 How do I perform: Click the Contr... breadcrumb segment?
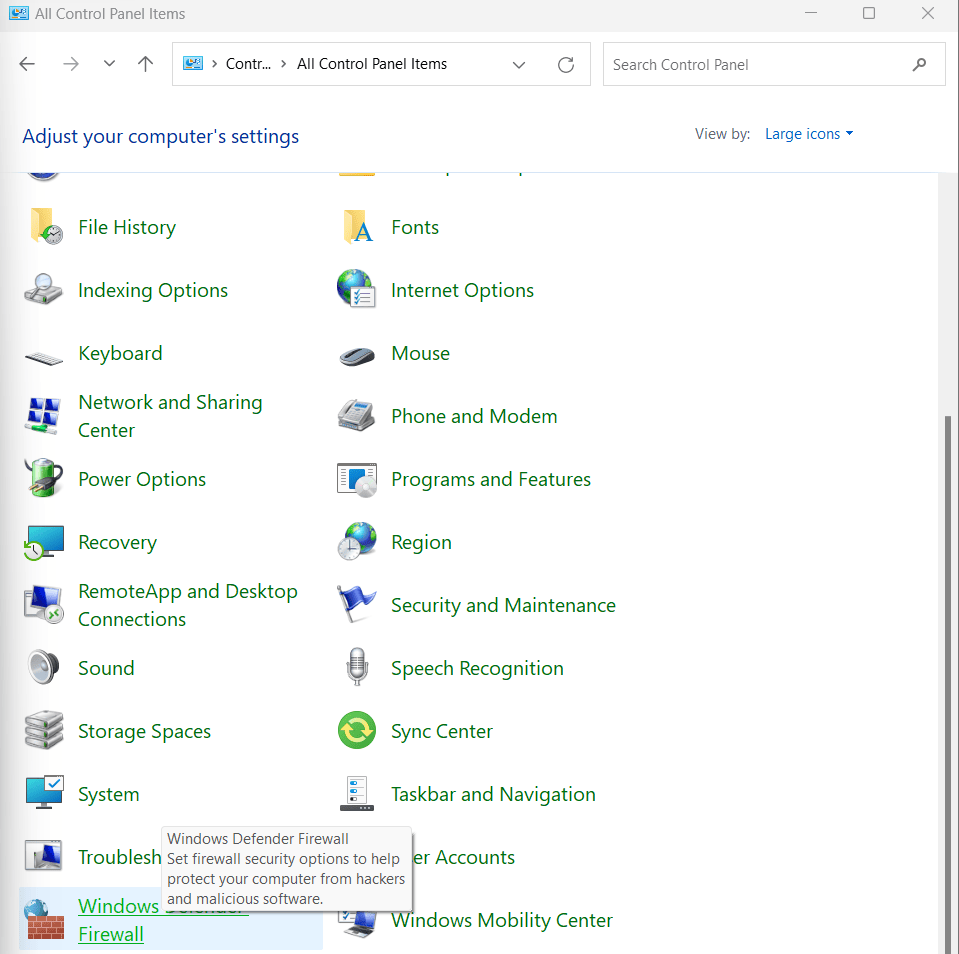coord(249,64)
